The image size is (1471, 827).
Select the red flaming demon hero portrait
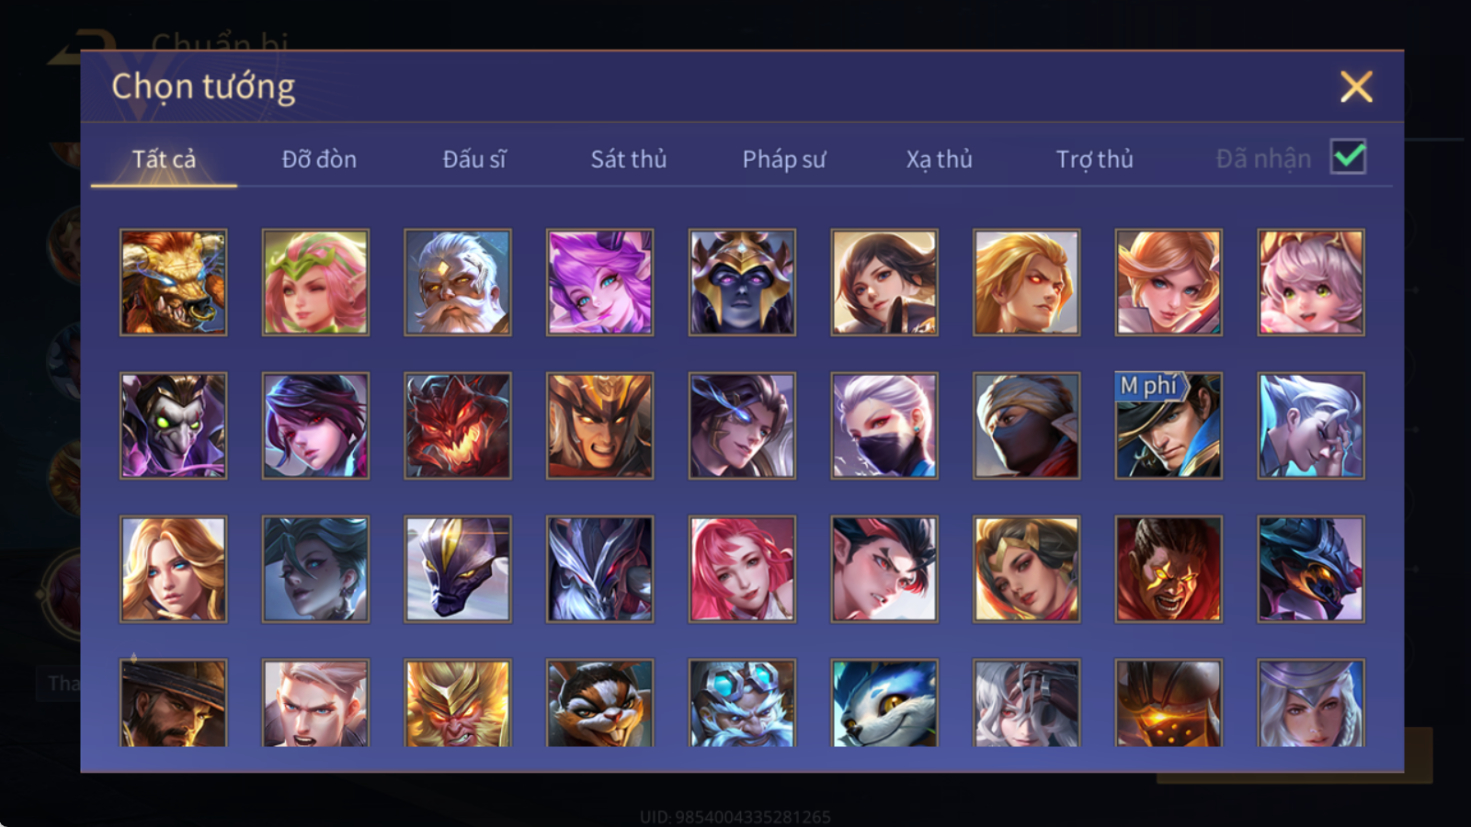(x=457, y=425)
